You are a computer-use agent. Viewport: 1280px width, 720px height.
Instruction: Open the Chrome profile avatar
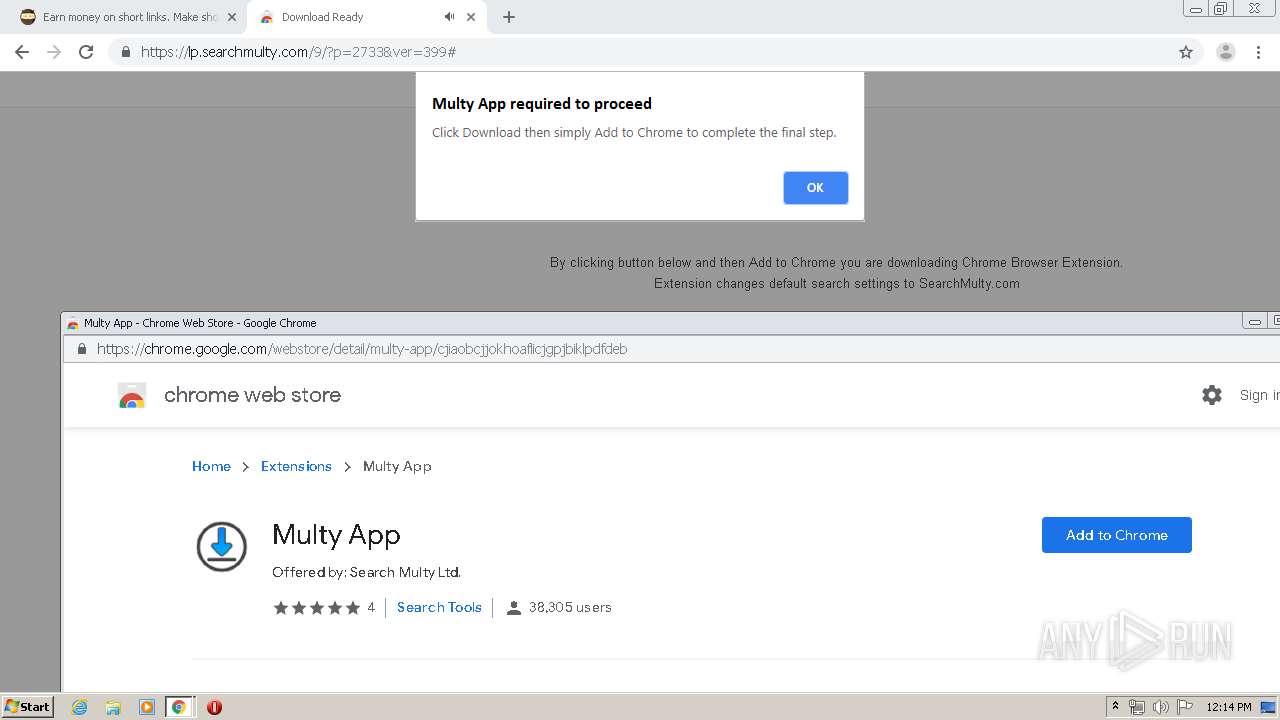tap(1226, 52)
